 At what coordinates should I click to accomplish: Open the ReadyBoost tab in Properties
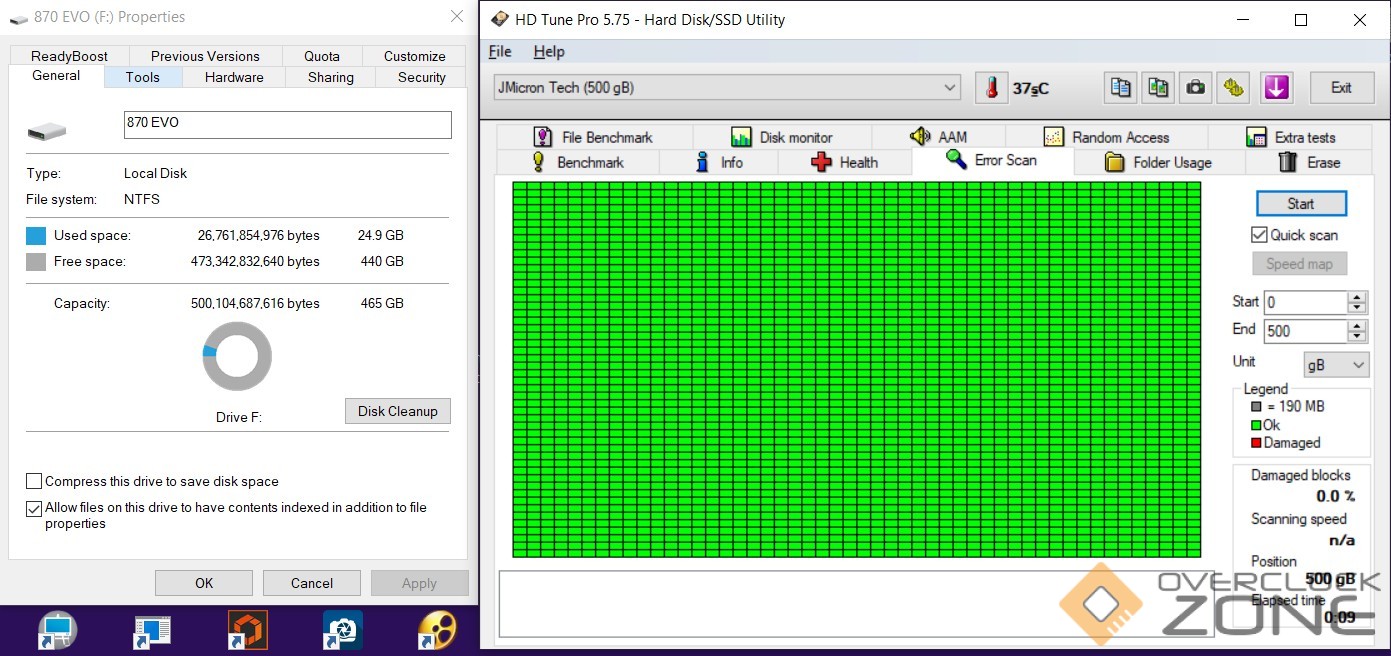click(69, 56)
